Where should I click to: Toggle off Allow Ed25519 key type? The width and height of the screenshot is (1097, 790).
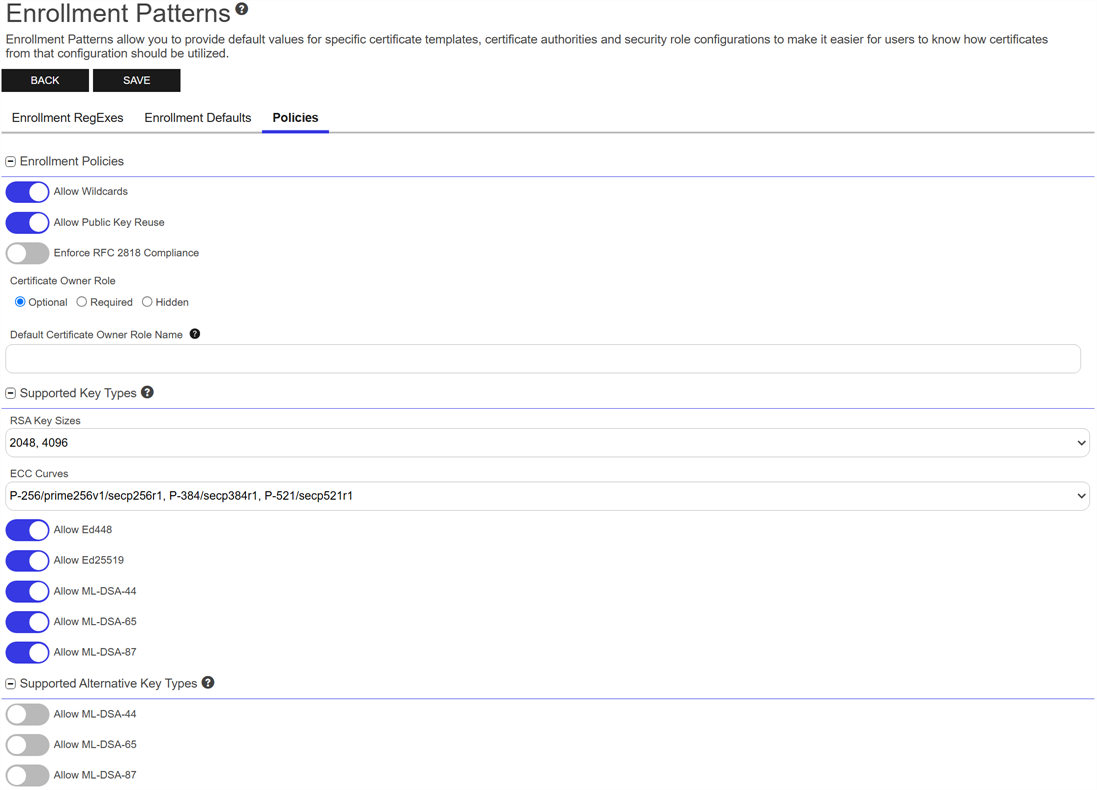coord(27,561)
